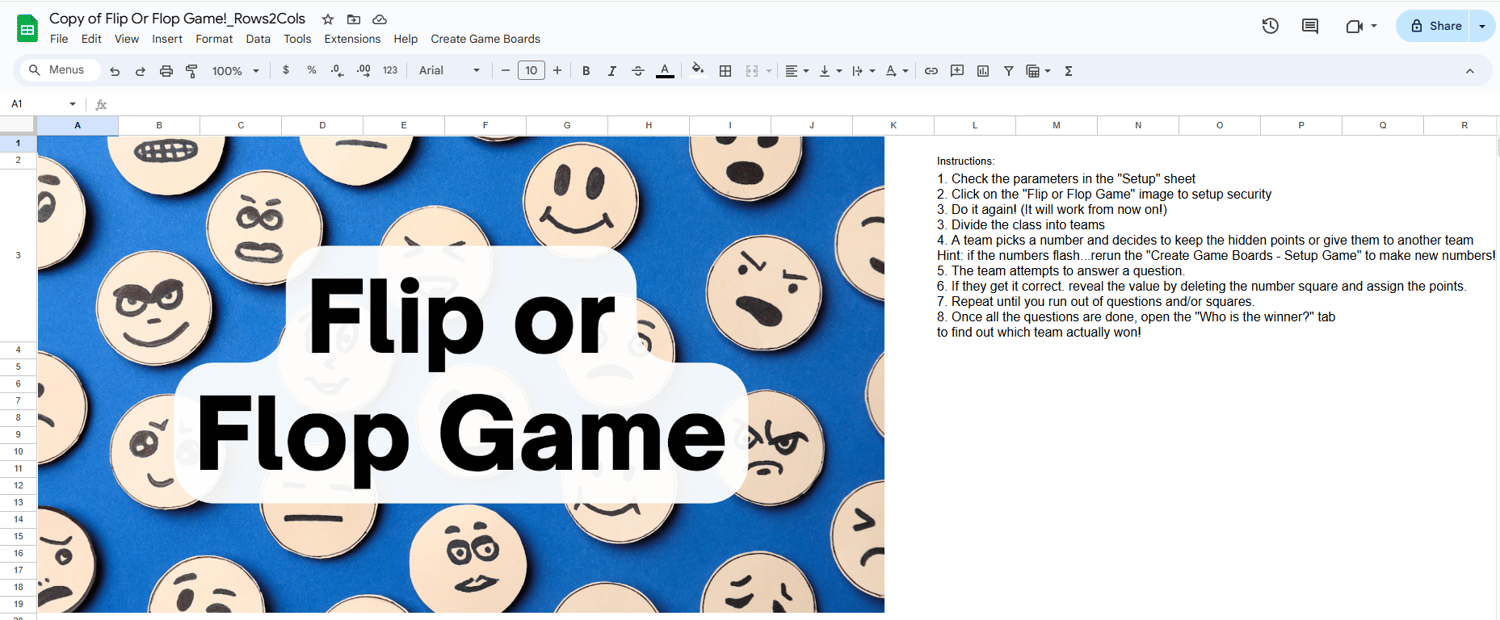This screenshot has height=620, width=1500.
Task: Open more number formats (123)
Action: [x=390, y=71]
